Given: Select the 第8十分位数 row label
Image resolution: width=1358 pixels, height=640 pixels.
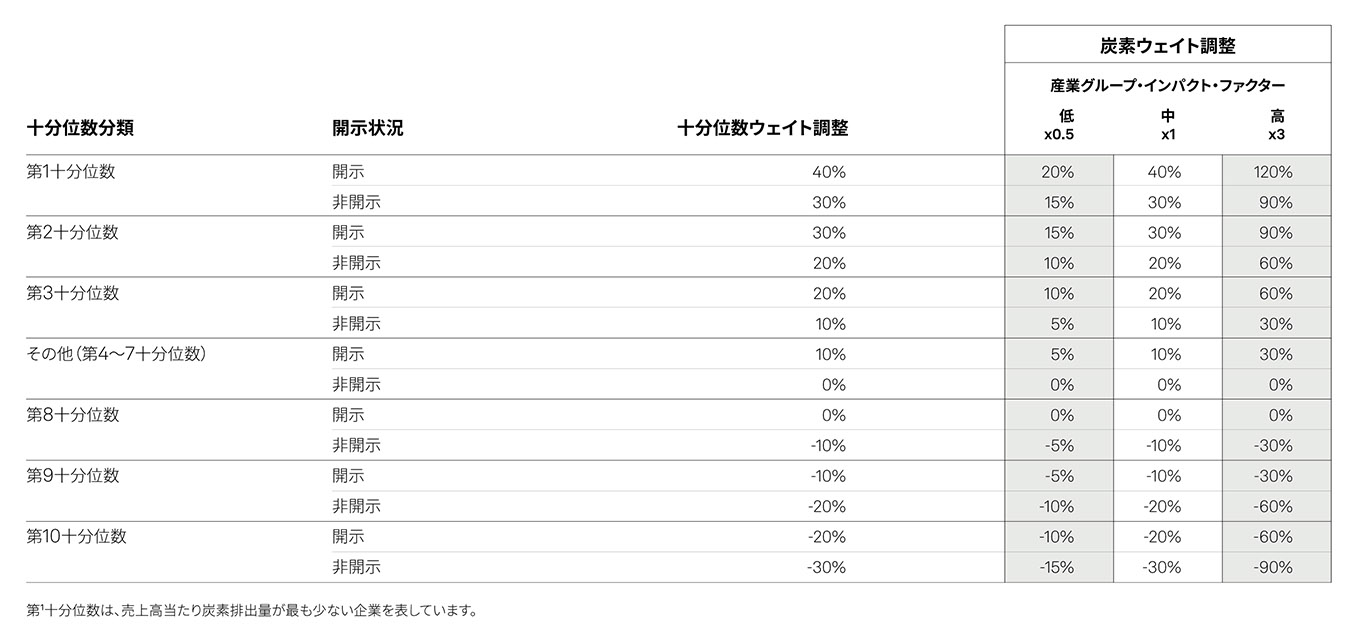Looking at the screenshot, I should 72,415.
